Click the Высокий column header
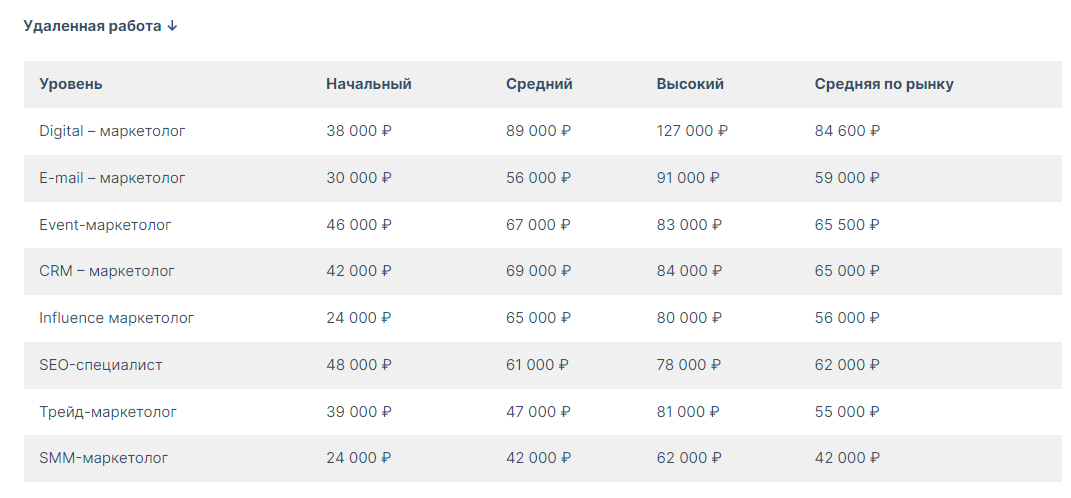 pyautogui.click(x=690, y=84)
